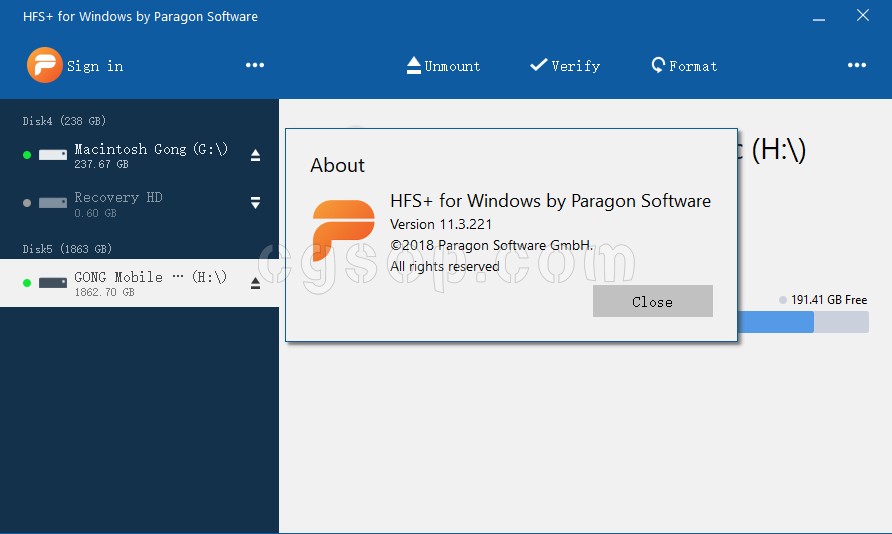Eject GONG Mobile volume icon
892x534 pixels.
[255, 284]
